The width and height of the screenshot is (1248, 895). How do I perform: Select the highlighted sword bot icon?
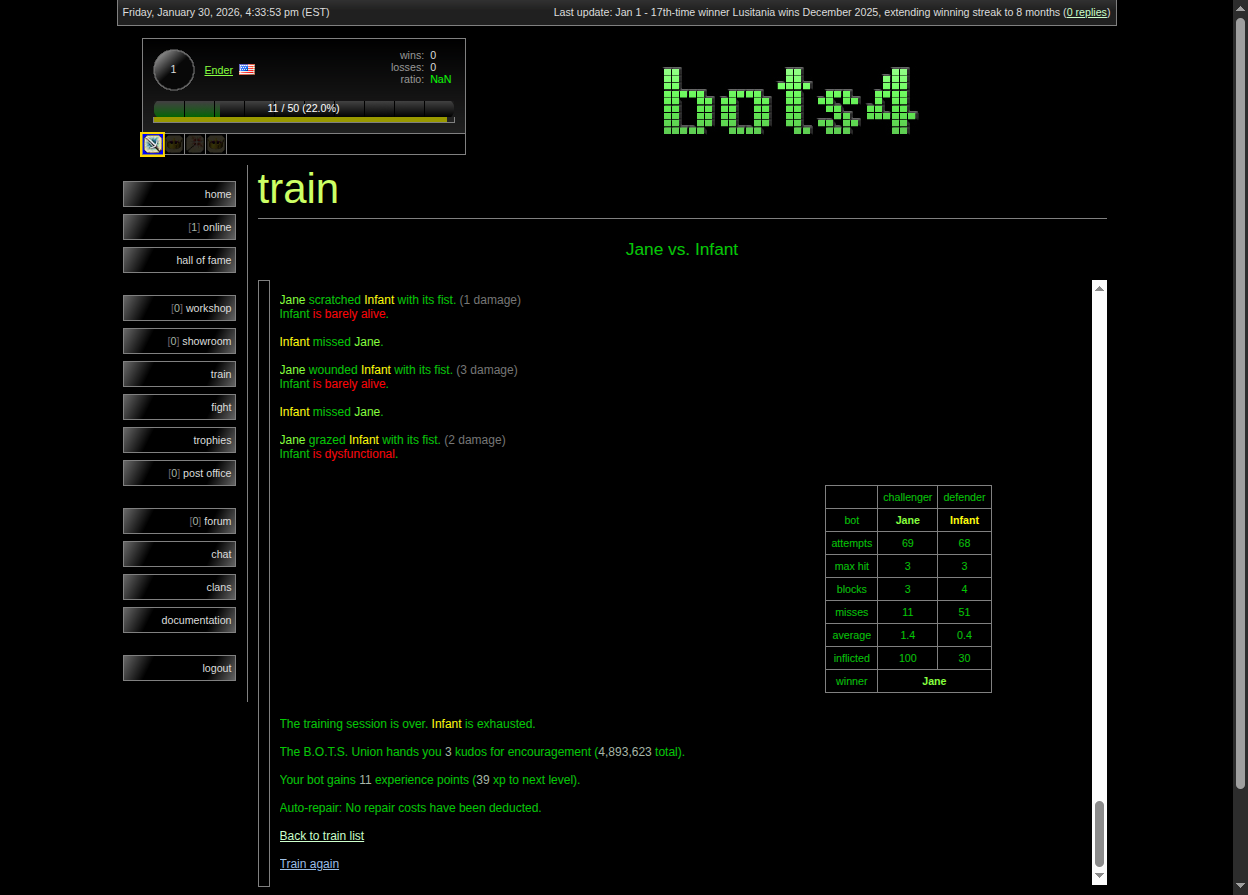point(153,144)
